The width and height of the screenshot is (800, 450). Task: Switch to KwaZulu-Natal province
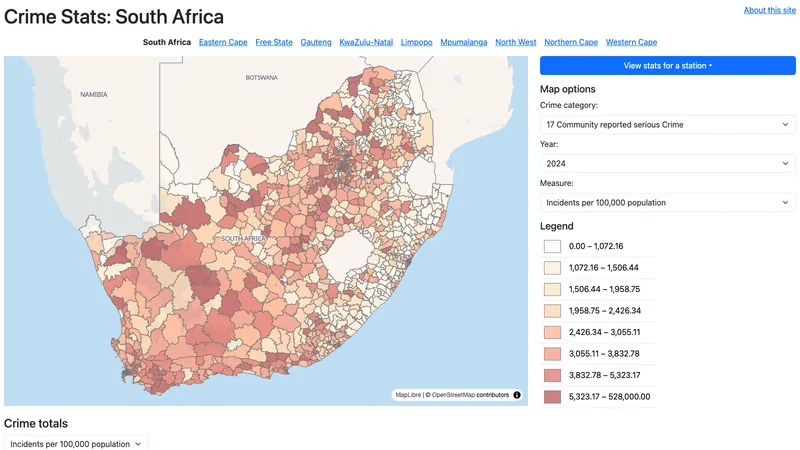[366, 42]
